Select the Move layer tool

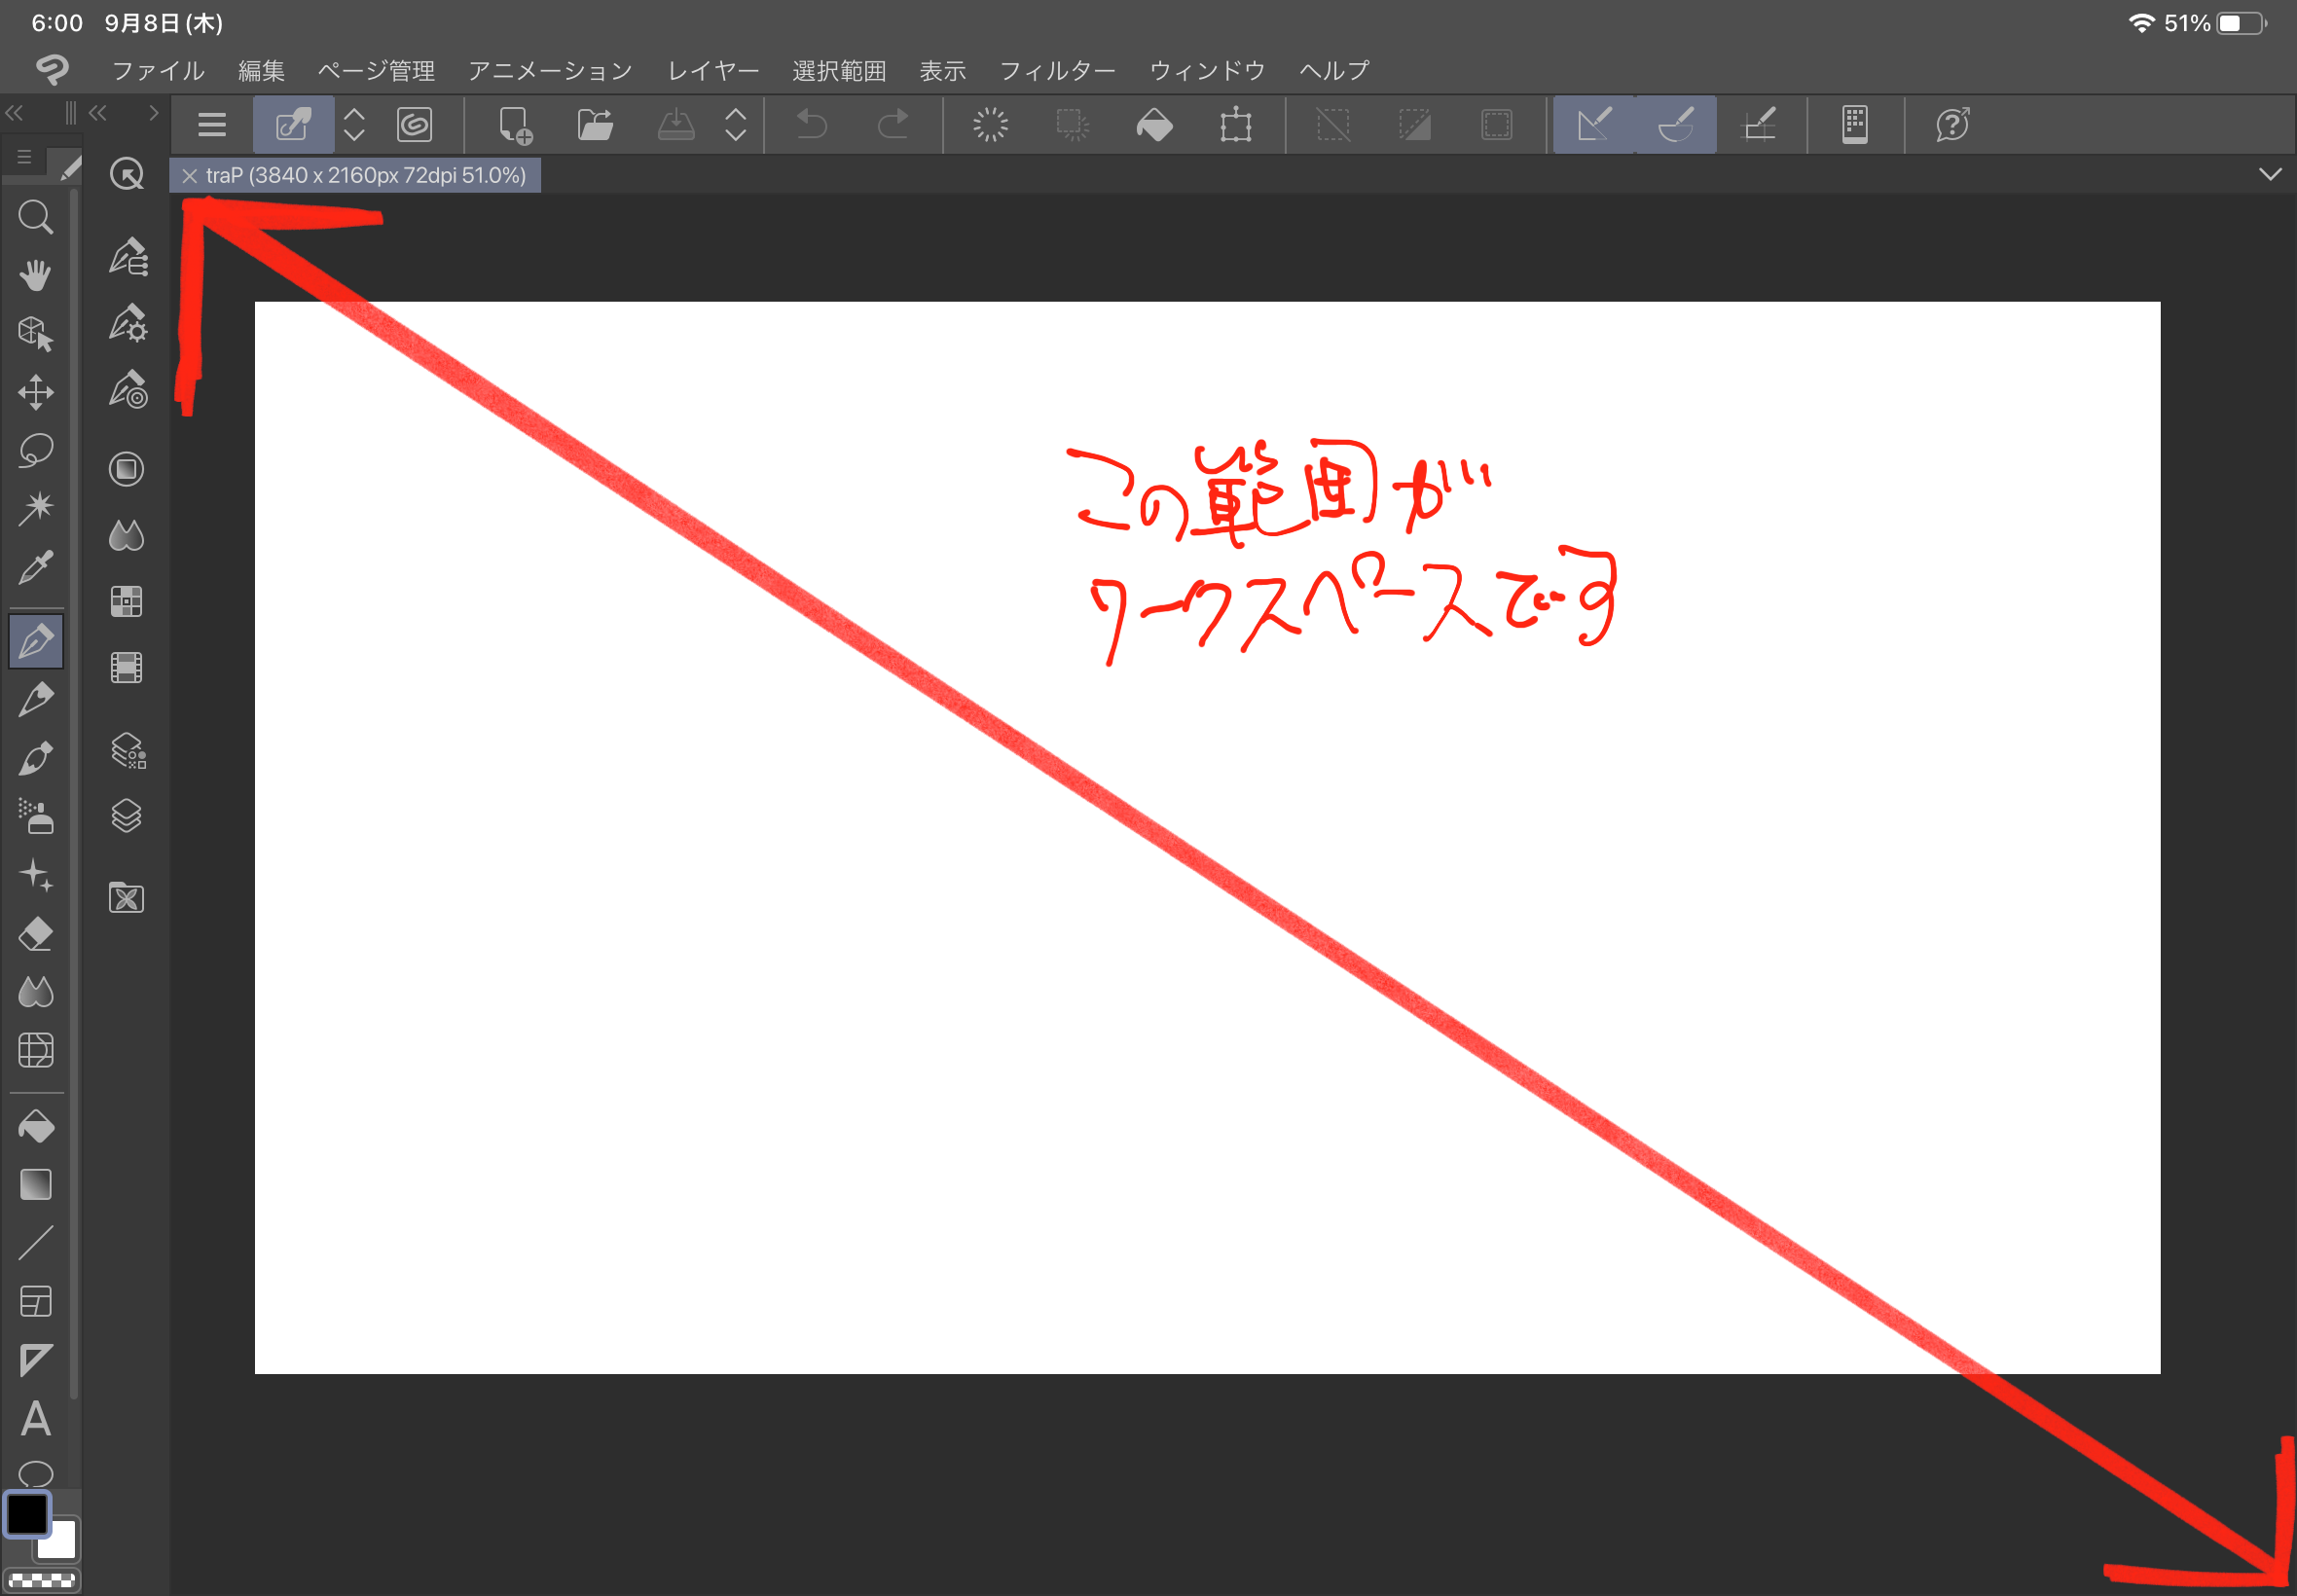[x=36, y=392]
